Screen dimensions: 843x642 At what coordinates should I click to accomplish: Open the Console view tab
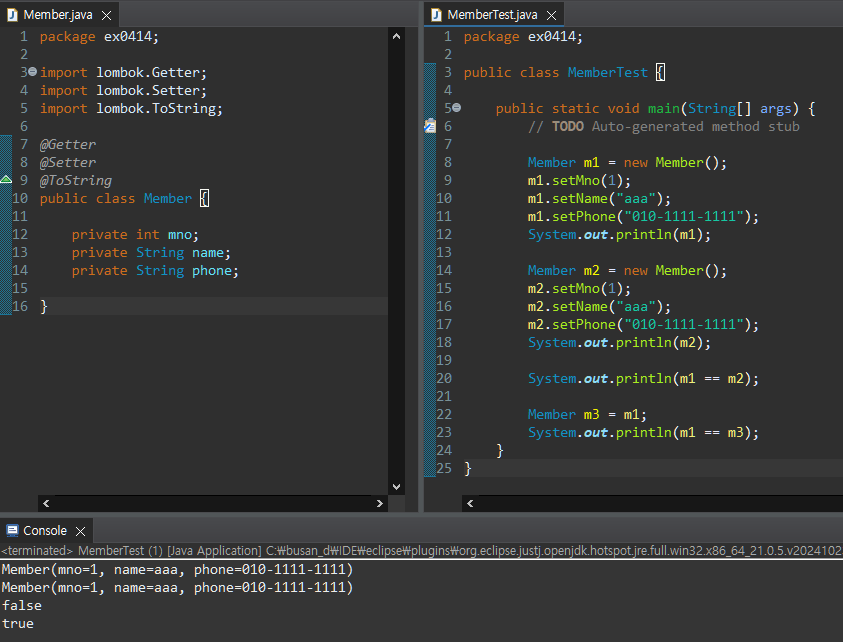[x=45, y=531]
